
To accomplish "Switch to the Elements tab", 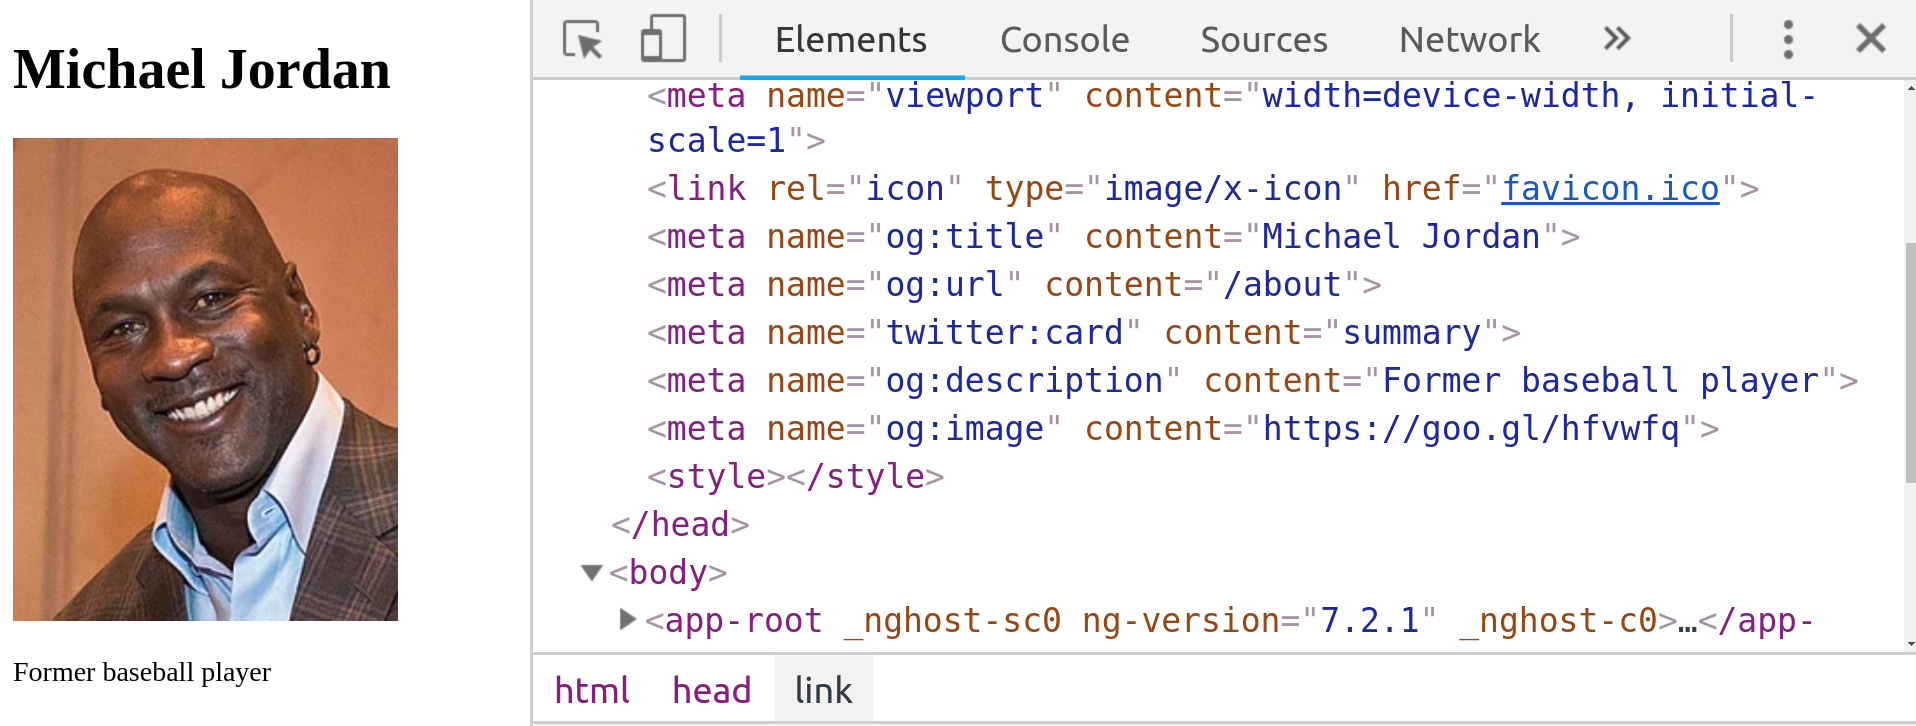I will coord(851,40).
